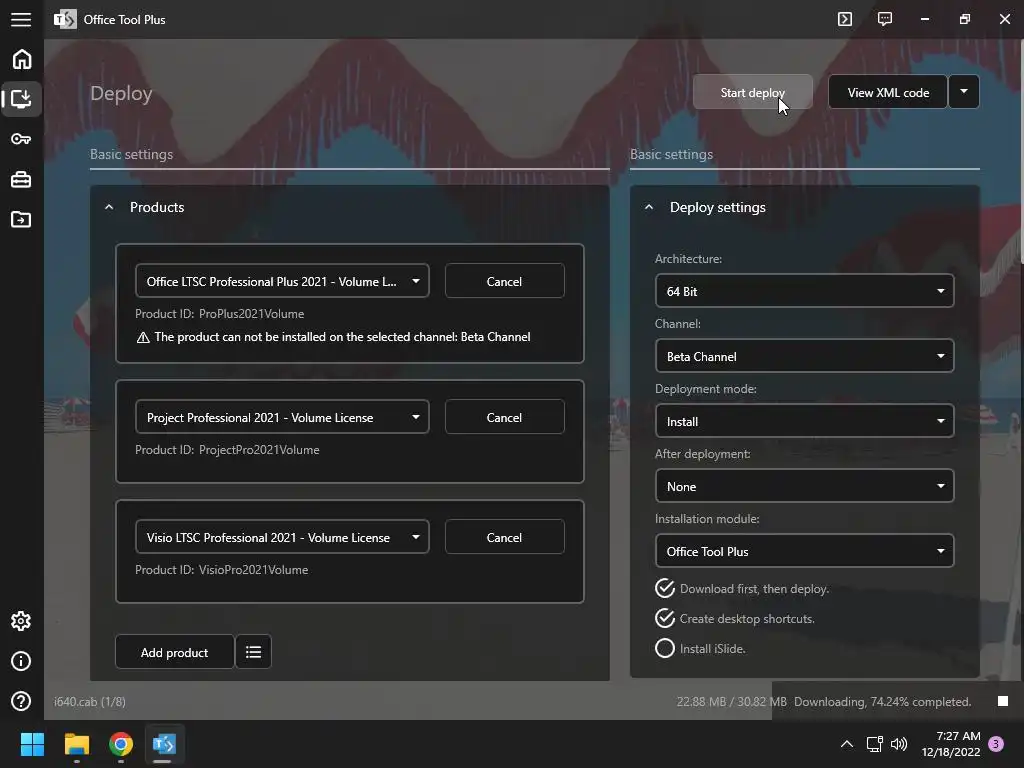Open Project Professional 2021 product dropdown
Viewport: 1024px width, 768px height.
[282, 417]
